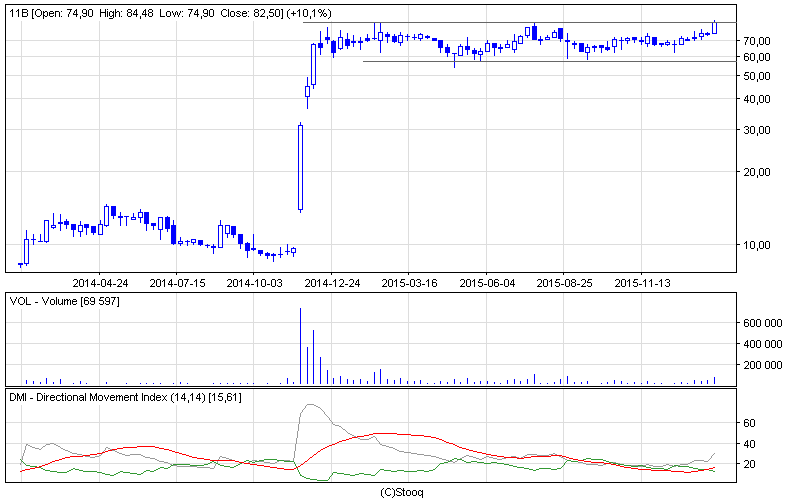The width and height of the screenshot is (800, 500).
Task: Click the 11B price header text
Action: pos(170,13)
